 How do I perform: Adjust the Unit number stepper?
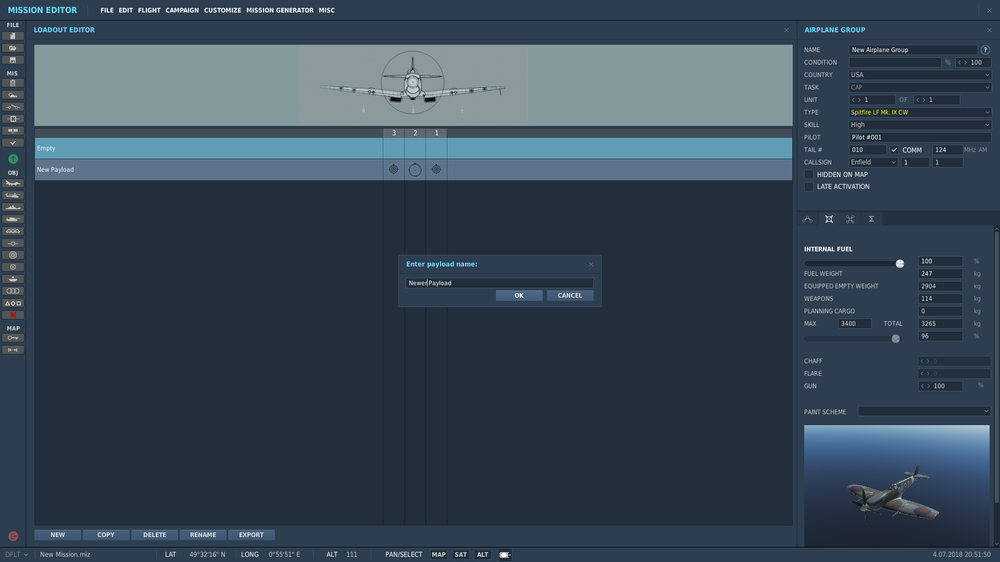click(872, 100)
